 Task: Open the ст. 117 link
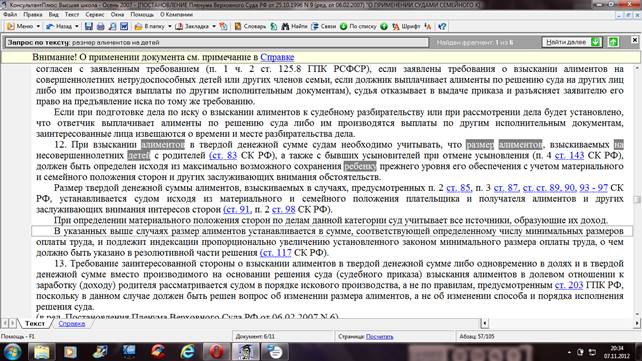(x=276, y=253)
